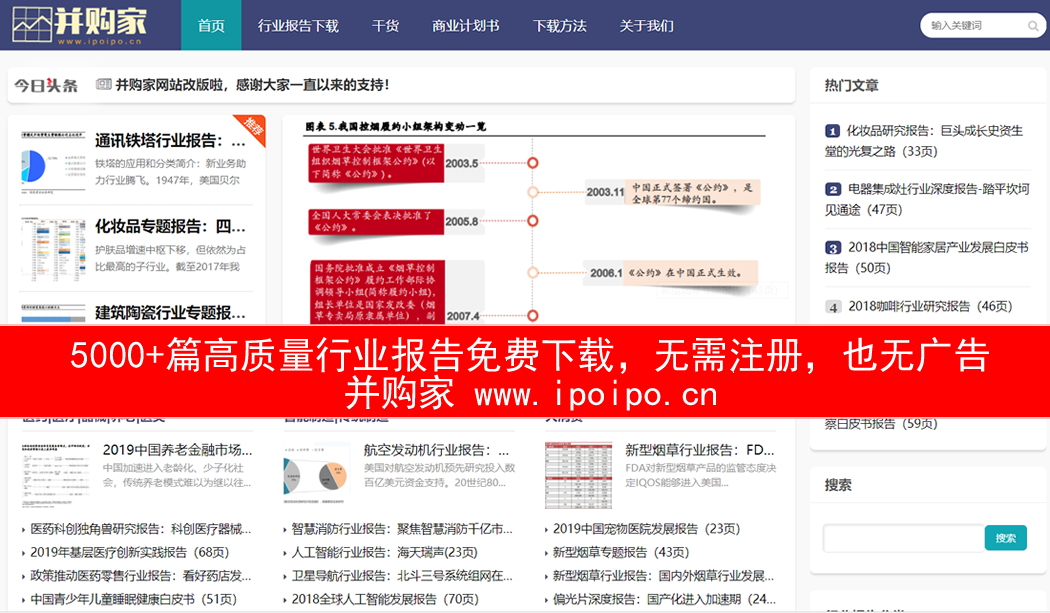Viewport: 1050px width, 613px height.
Task: Open the 行业报告下载 menu item
Action: [x=298, y=25]
